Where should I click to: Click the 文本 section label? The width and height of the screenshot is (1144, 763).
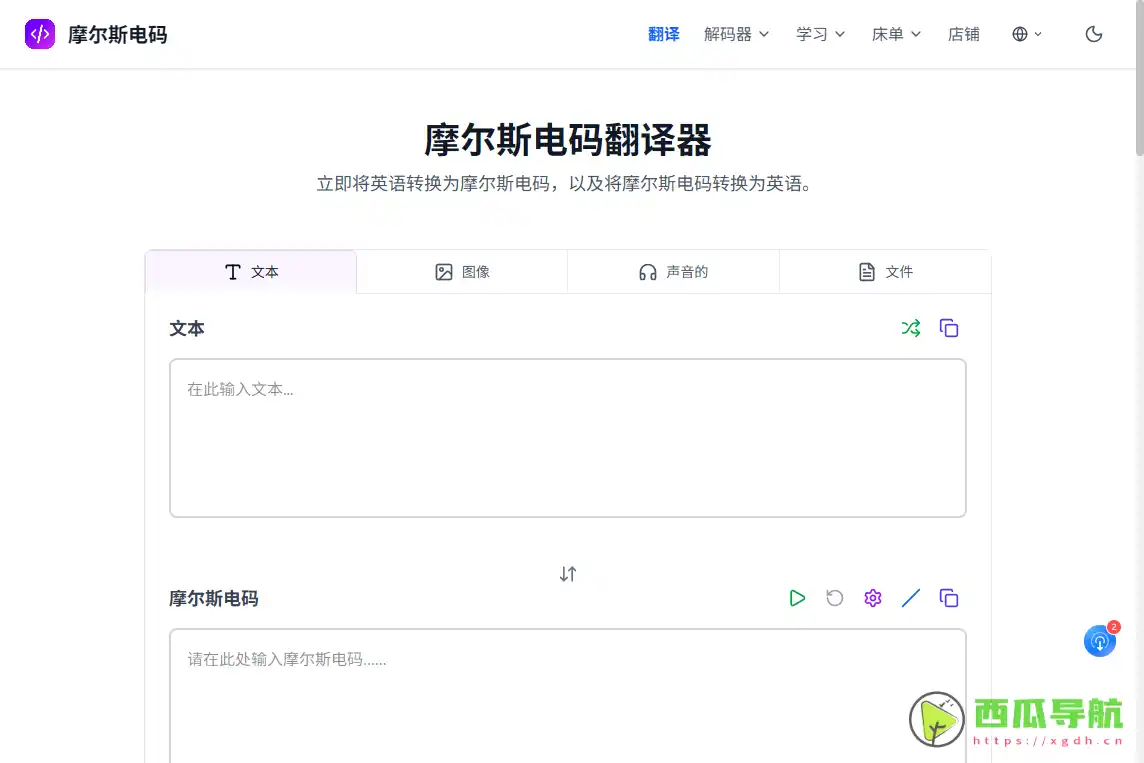[187, 329]
